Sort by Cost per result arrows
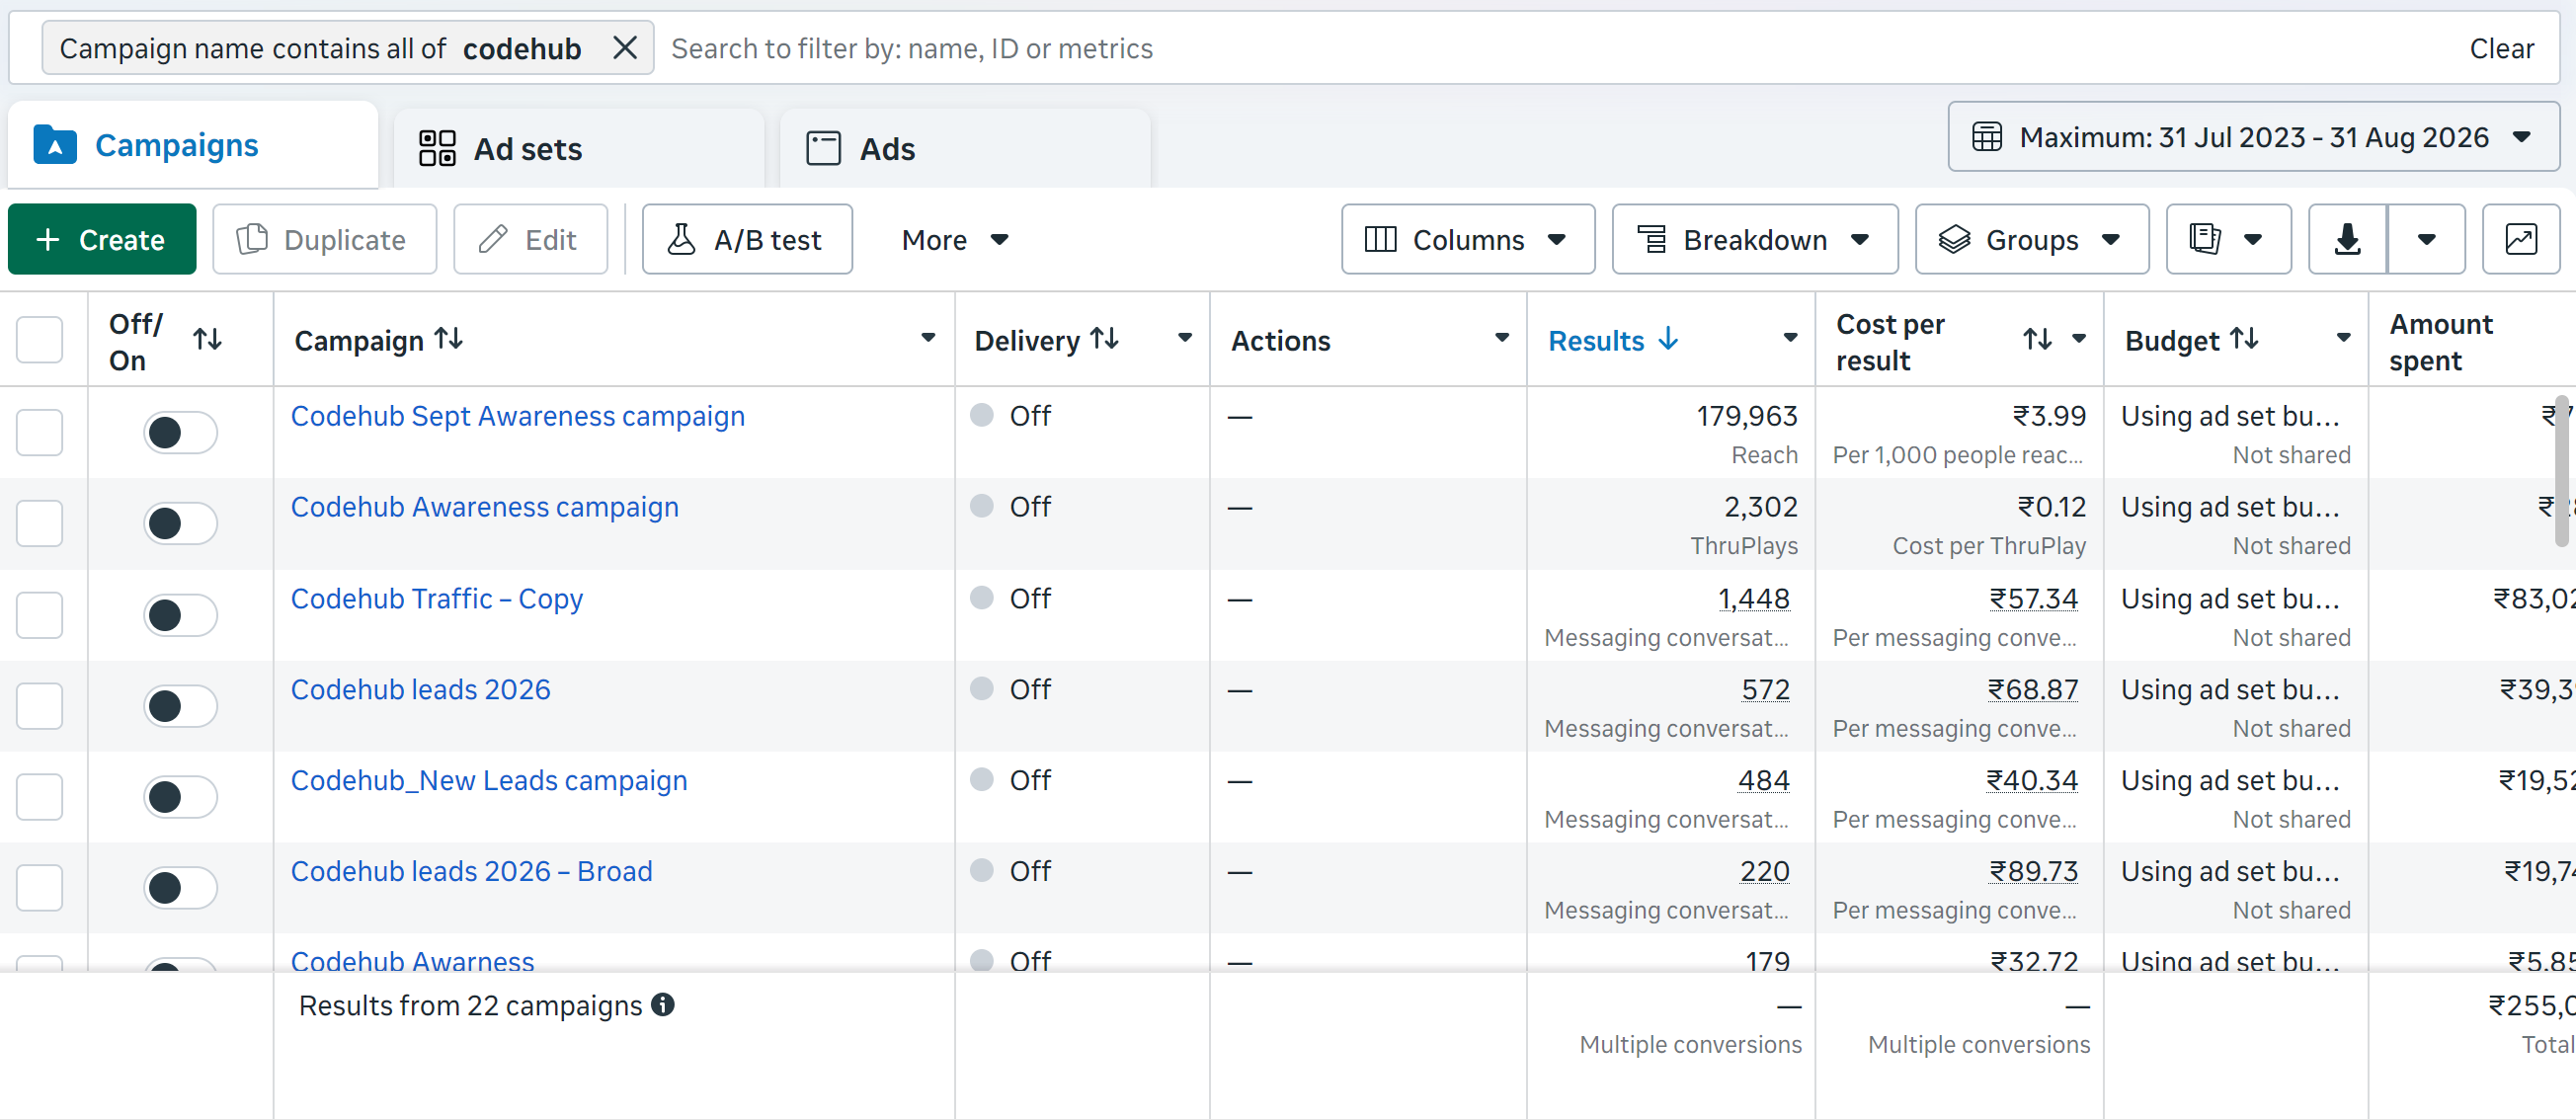 (2037, 340)
